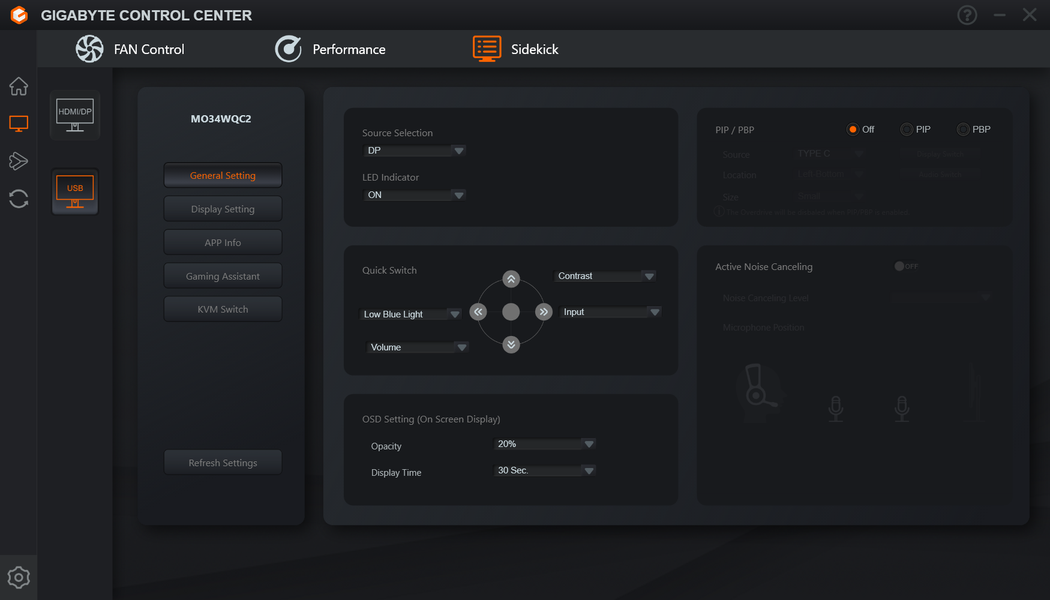The height and width of the screenshot is (600, 1050).
Task: Click the PIP Audio Switch button
Action: point(940,174)
